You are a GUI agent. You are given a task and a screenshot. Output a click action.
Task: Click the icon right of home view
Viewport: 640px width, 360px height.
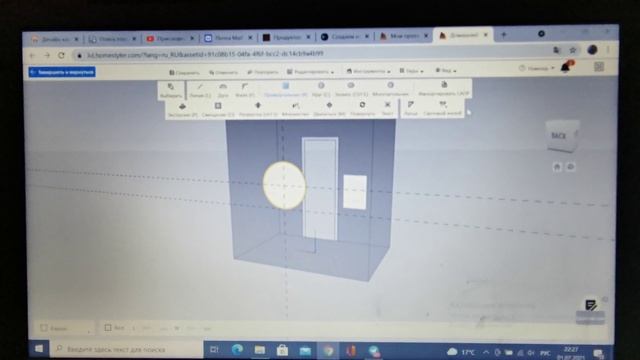(x=571, y=167)
